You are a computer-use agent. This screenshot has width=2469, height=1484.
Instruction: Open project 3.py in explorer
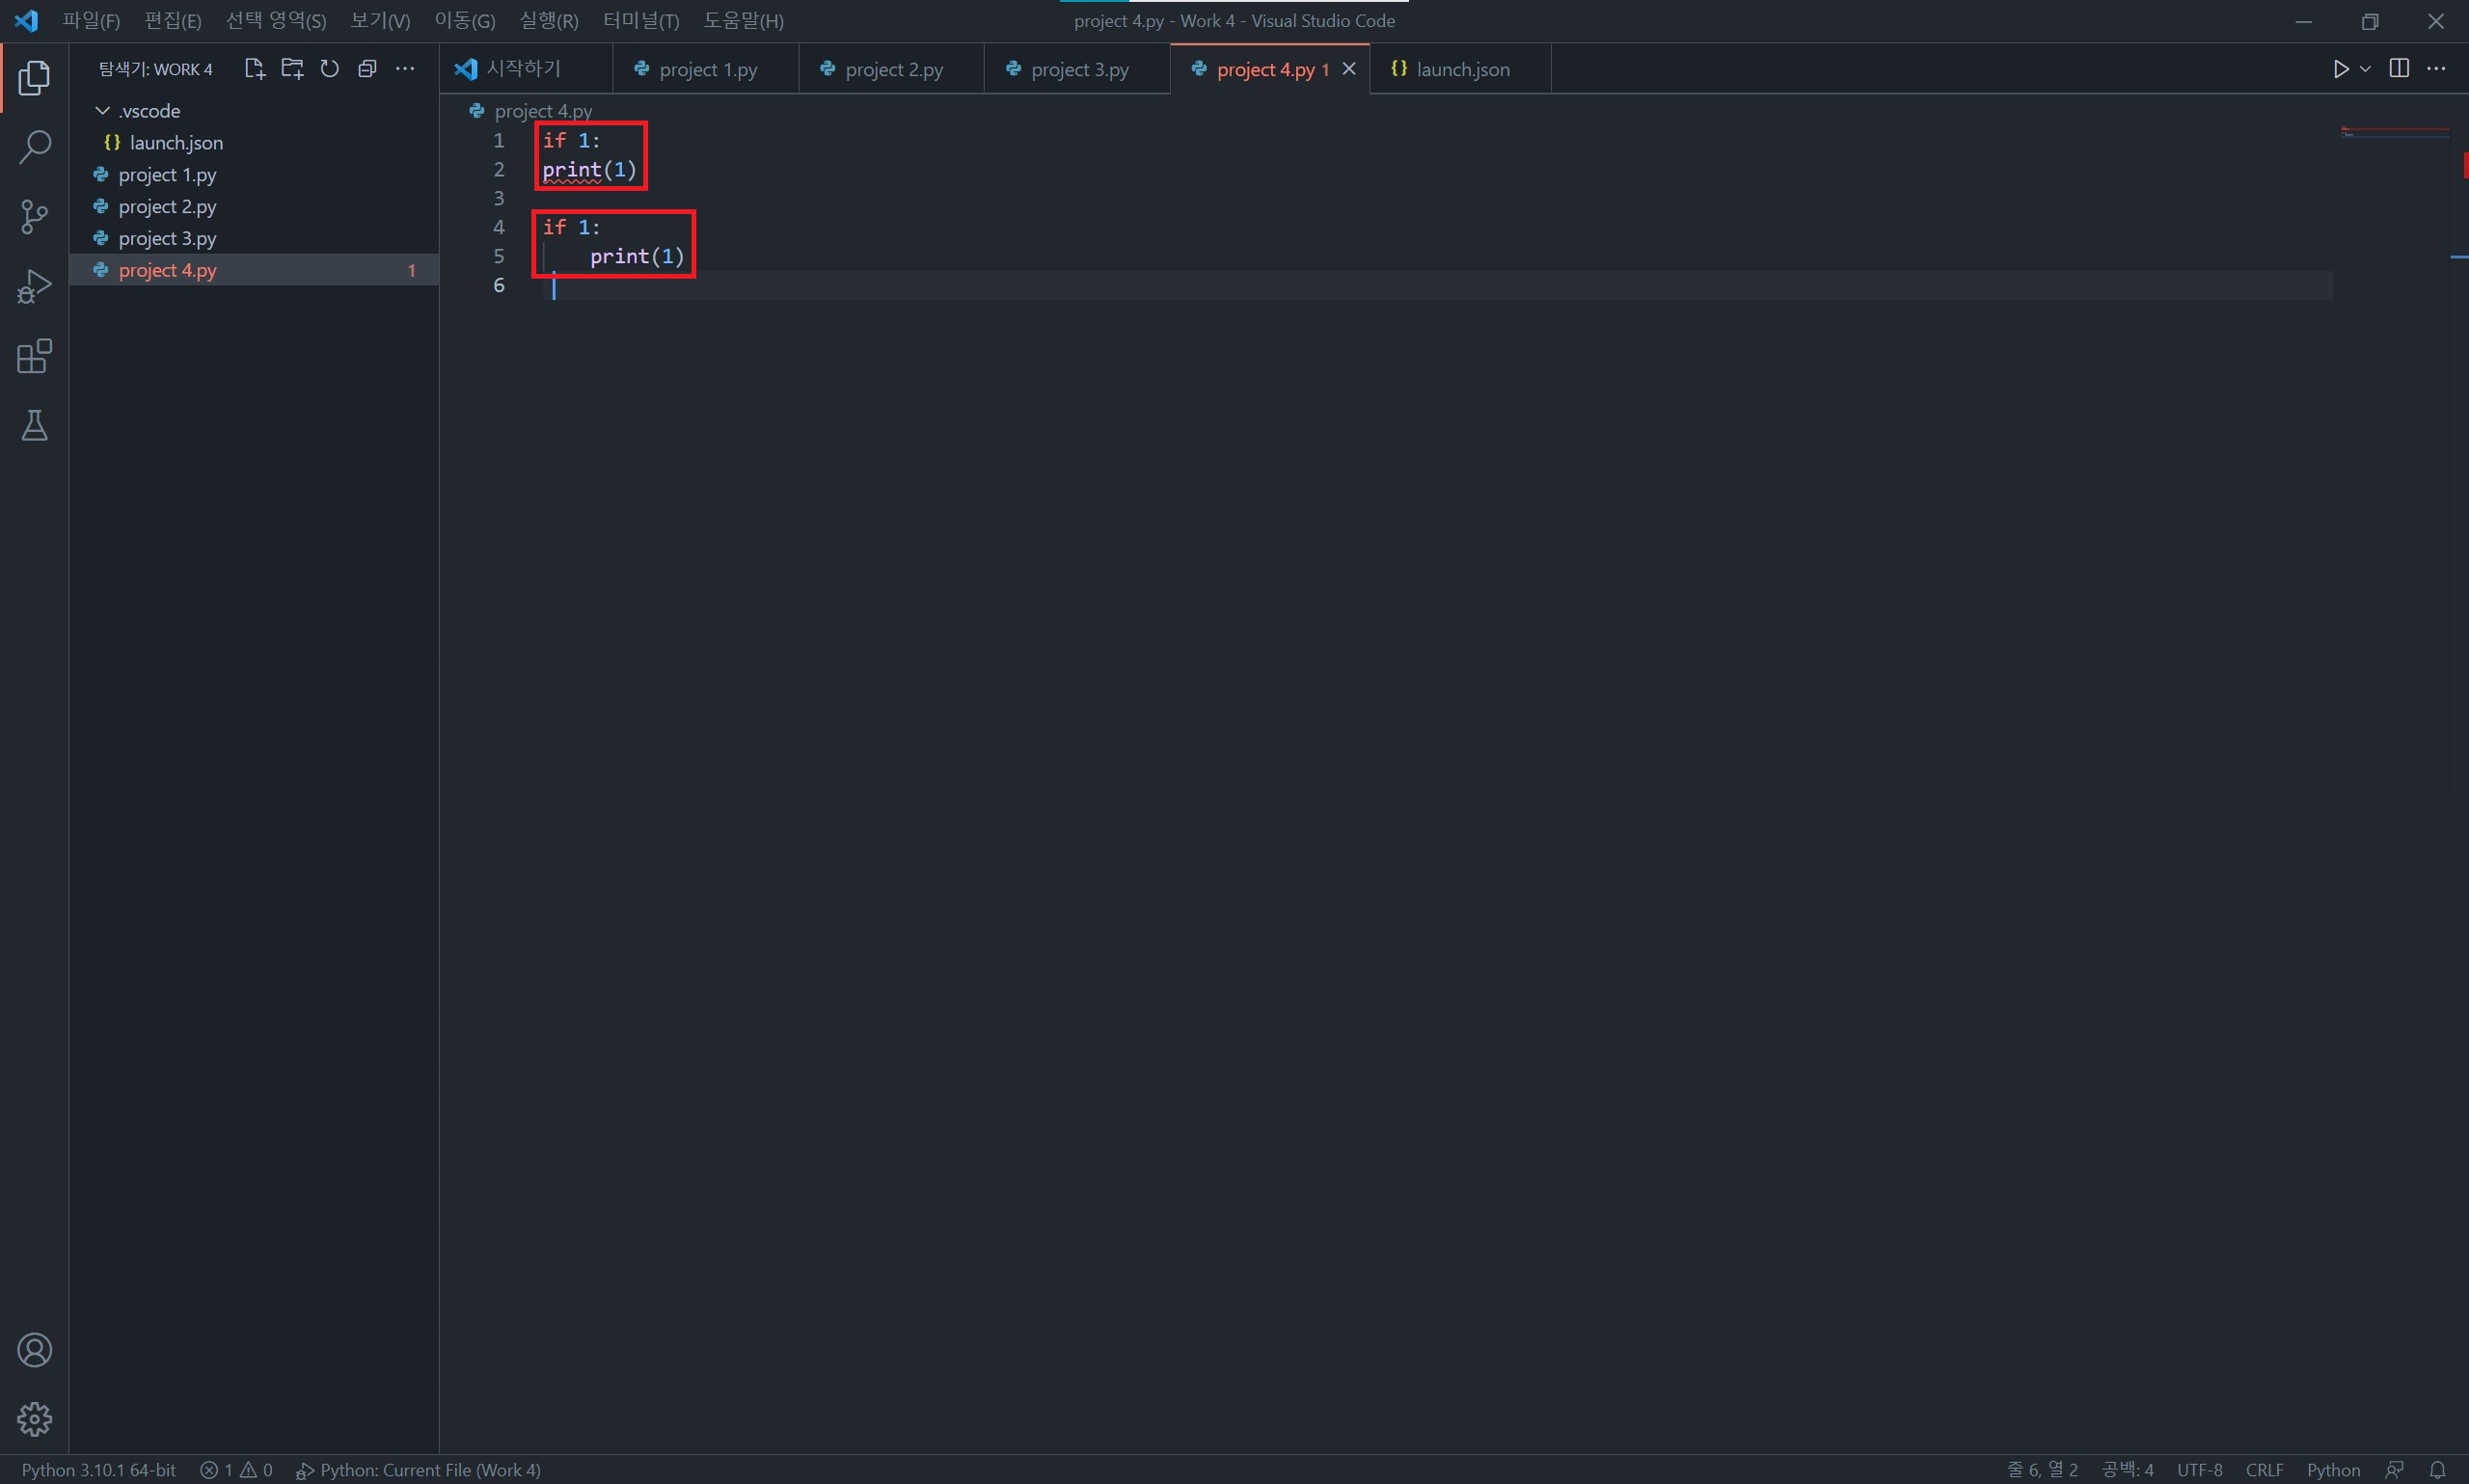pyautogui.click(x=167, y=239)
